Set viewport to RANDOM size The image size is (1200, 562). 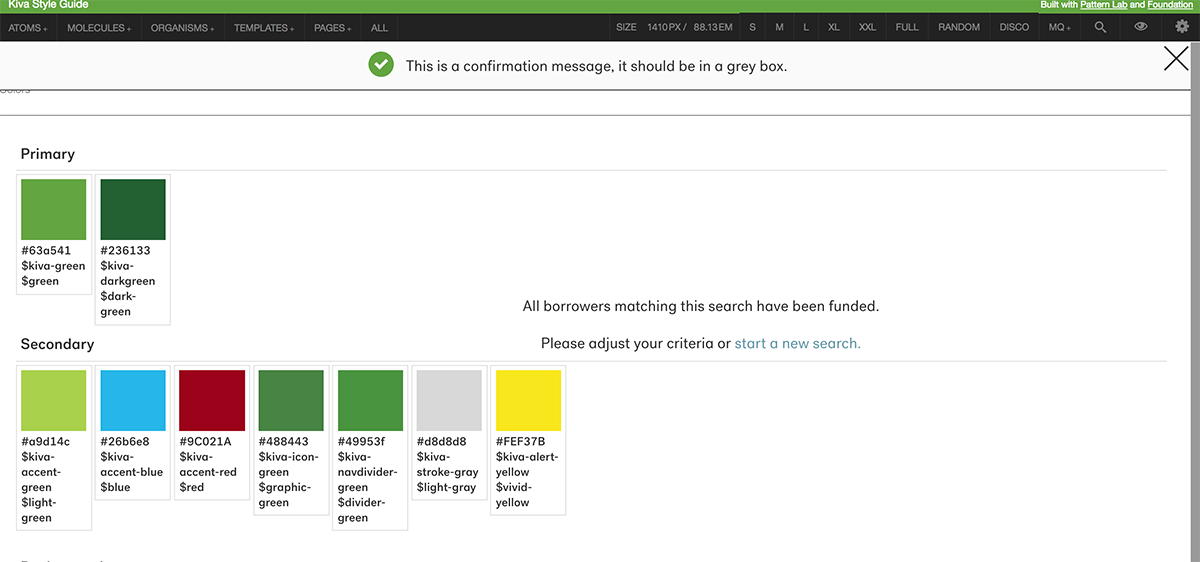click(x=958, y=27)
